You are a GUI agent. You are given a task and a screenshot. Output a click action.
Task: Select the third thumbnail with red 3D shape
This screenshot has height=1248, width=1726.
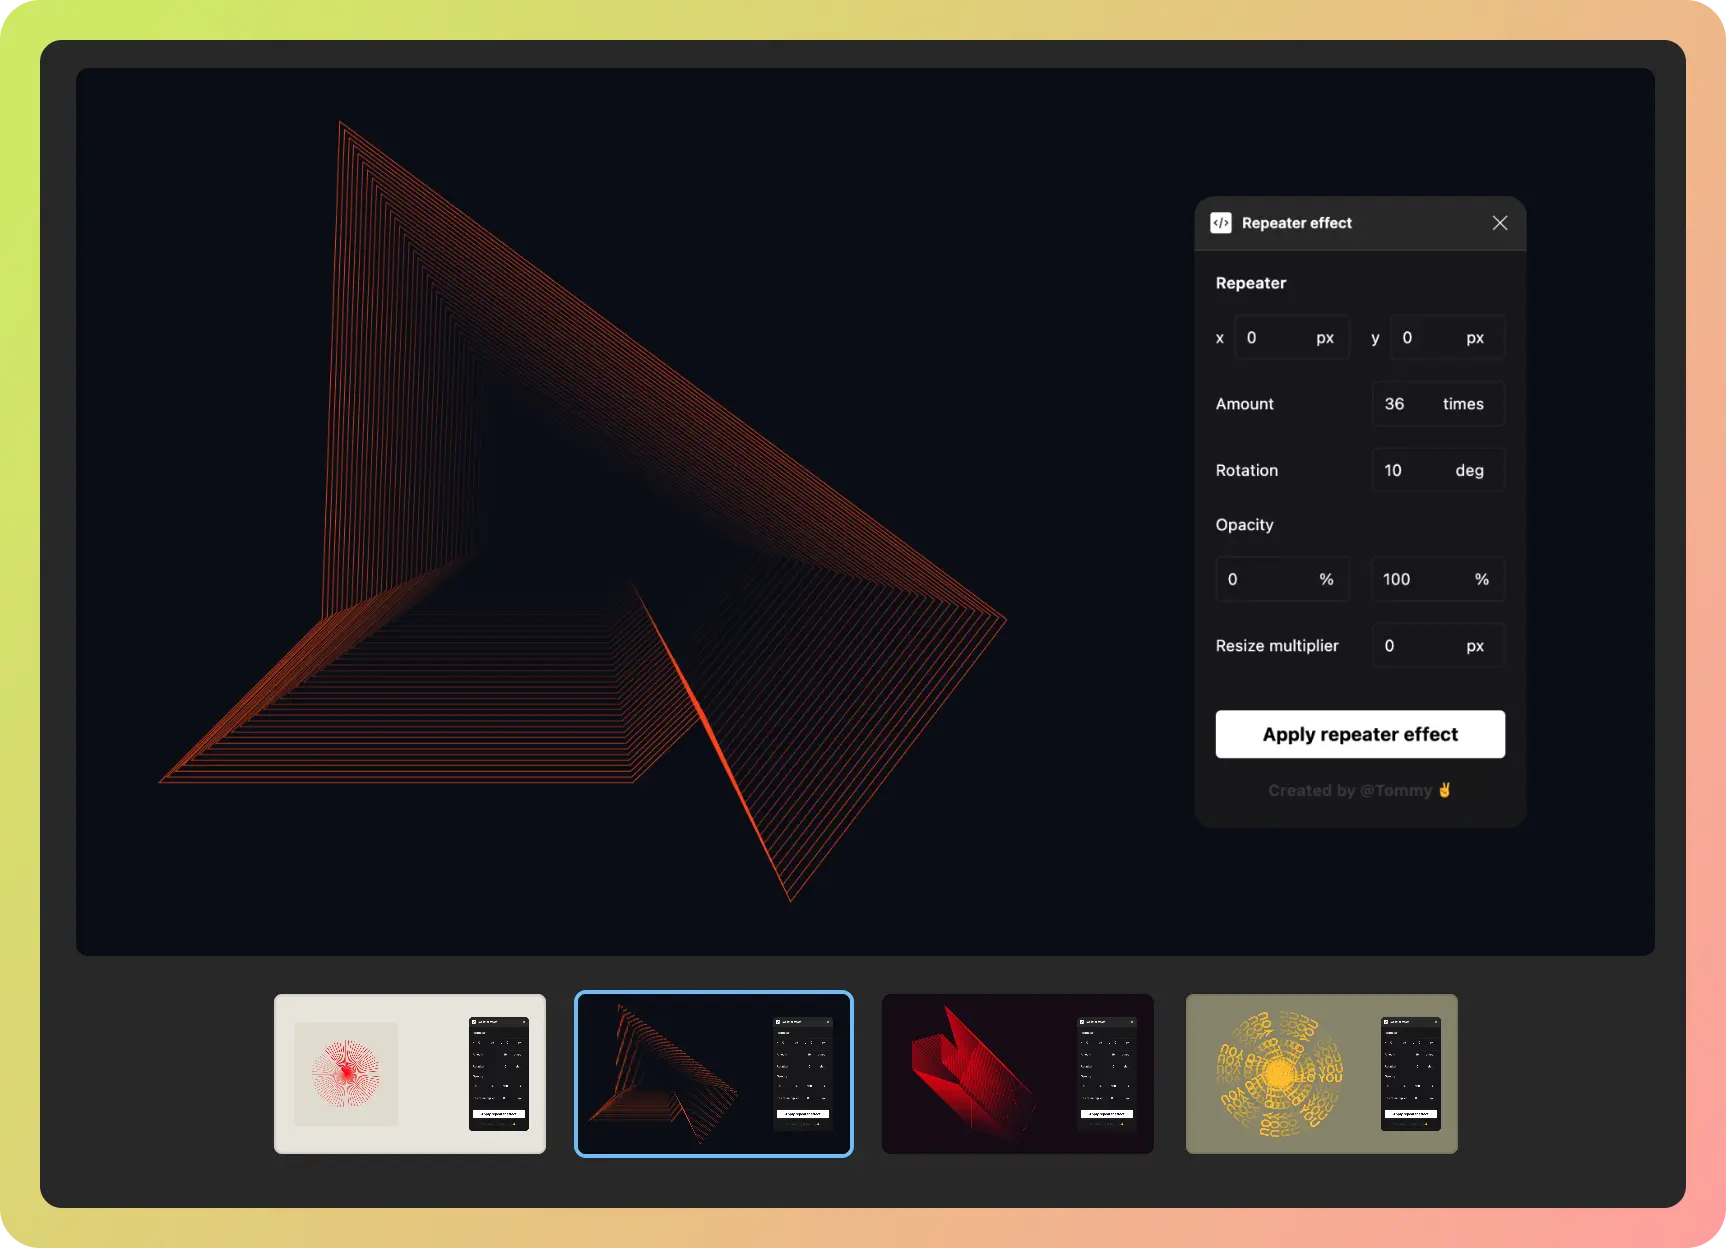click(x=1017, y=1073)
